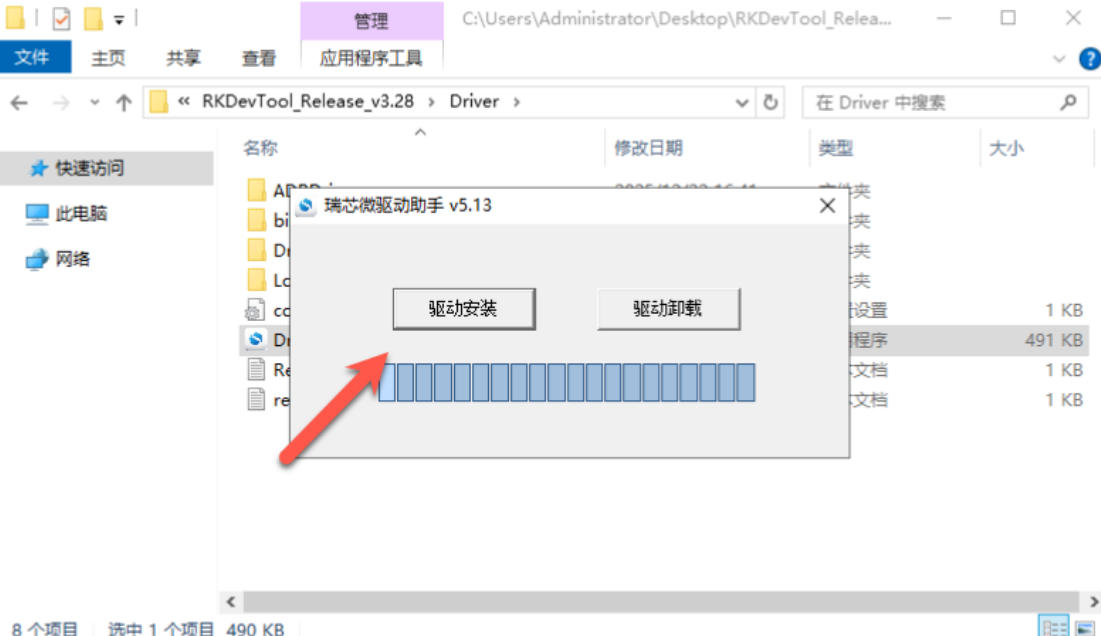Open the Explorer help icon
The height and width of the screenshot is (636, 1101).
pos(1089,59)
